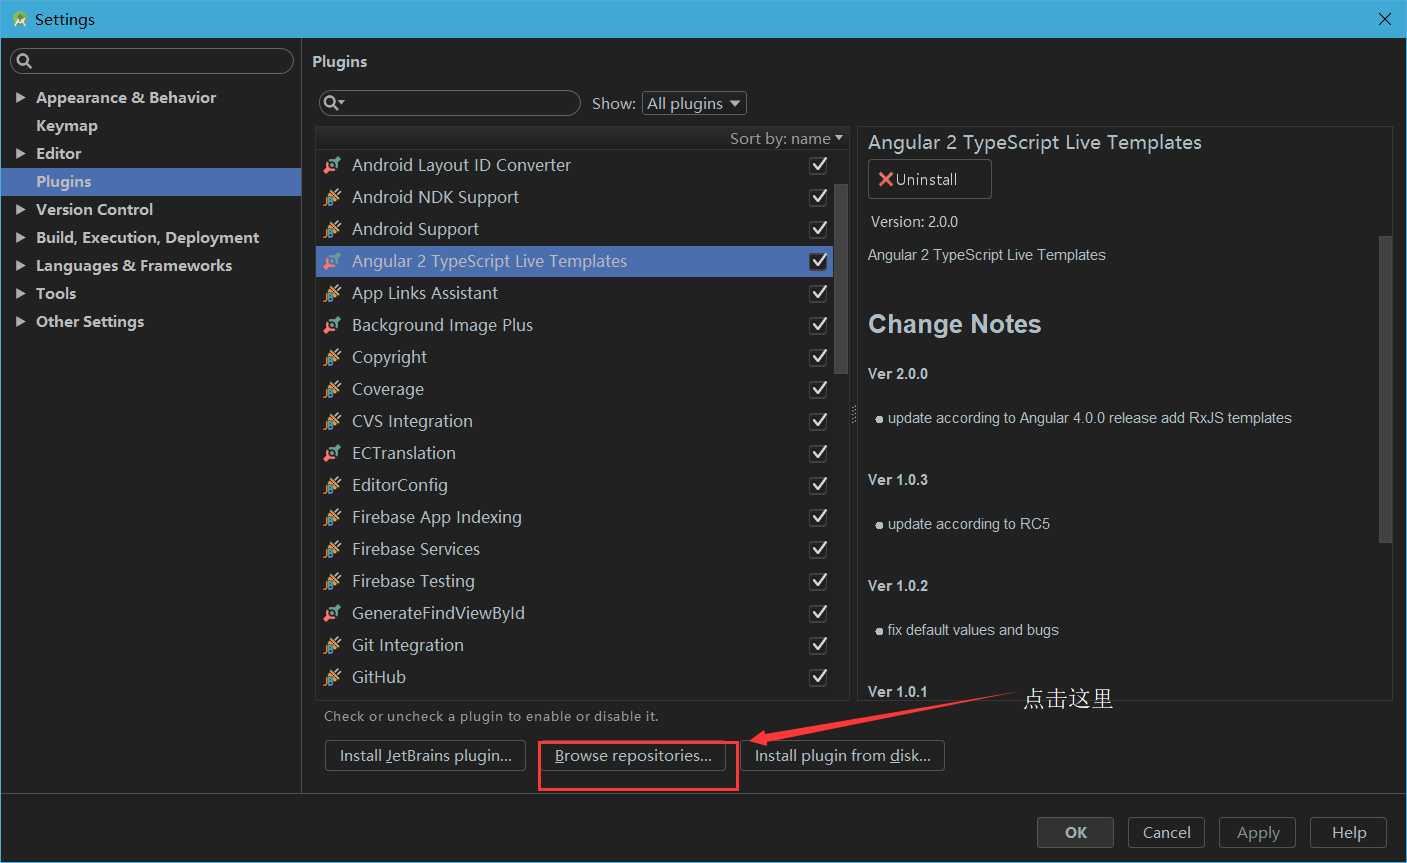
Task: Click the EditorConfig plugin icon
Action: [333, 485]
